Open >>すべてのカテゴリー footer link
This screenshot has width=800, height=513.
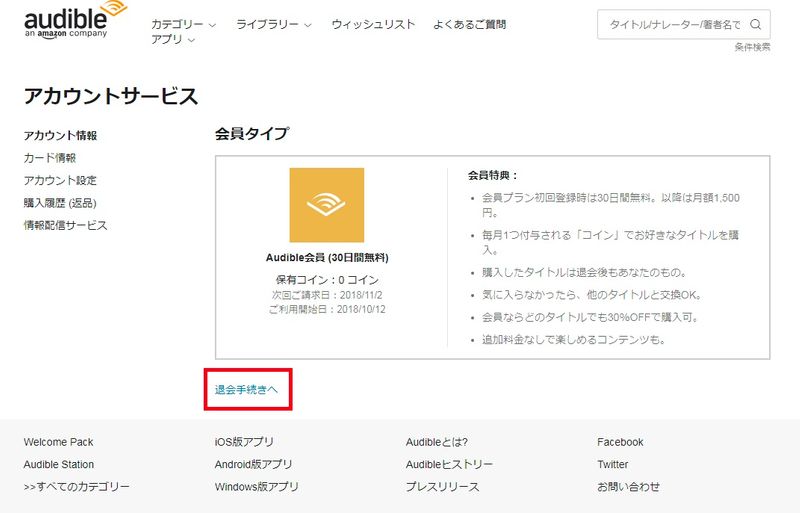[x=77, y=487]
